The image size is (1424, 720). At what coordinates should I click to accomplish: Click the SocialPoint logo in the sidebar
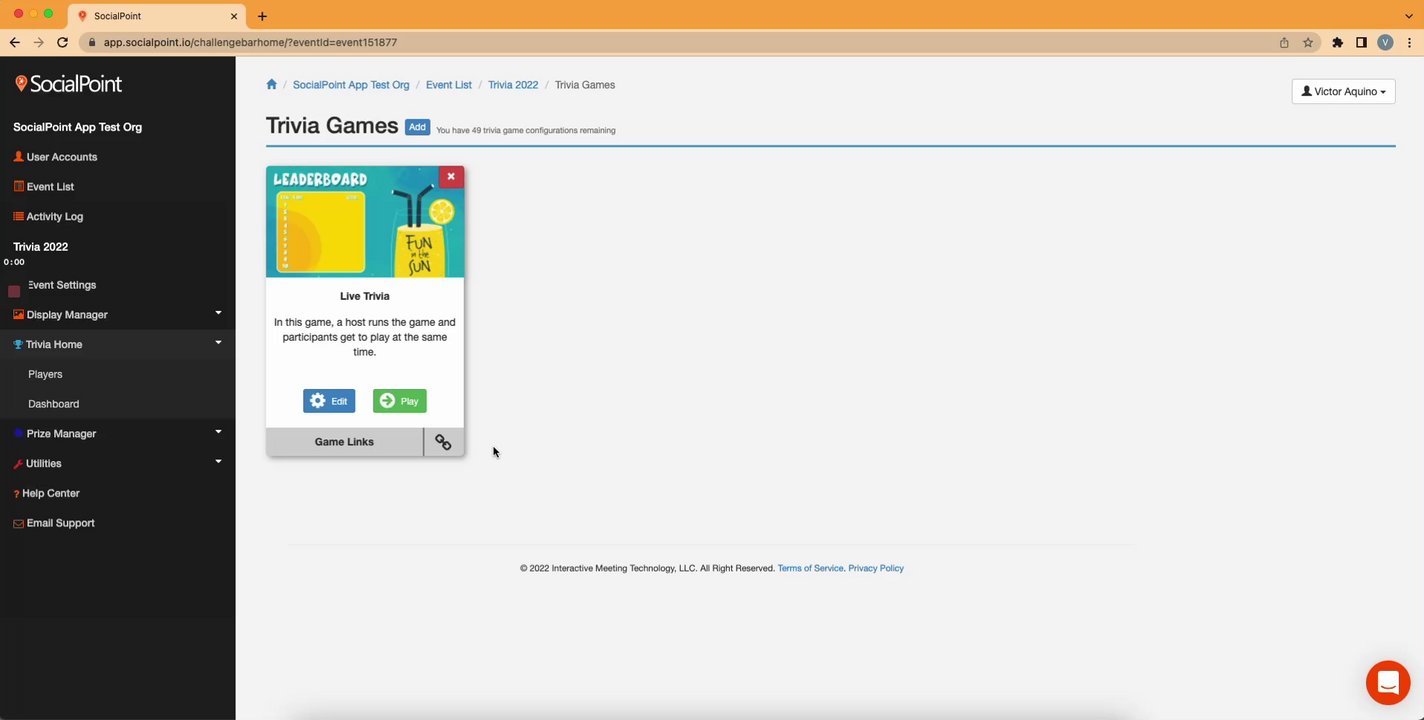(x=69, y=84)
